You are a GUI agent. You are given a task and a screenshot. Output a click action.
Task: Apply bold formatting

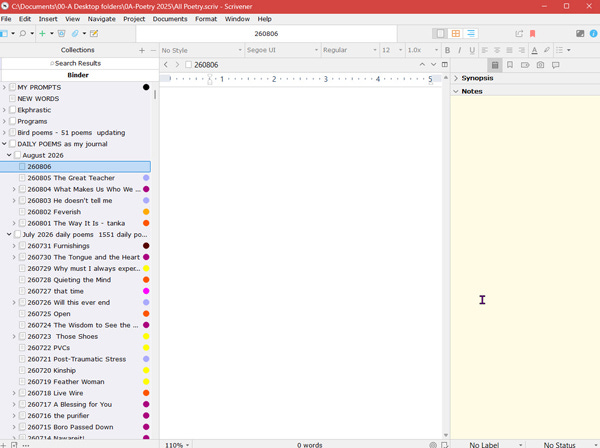447,50
